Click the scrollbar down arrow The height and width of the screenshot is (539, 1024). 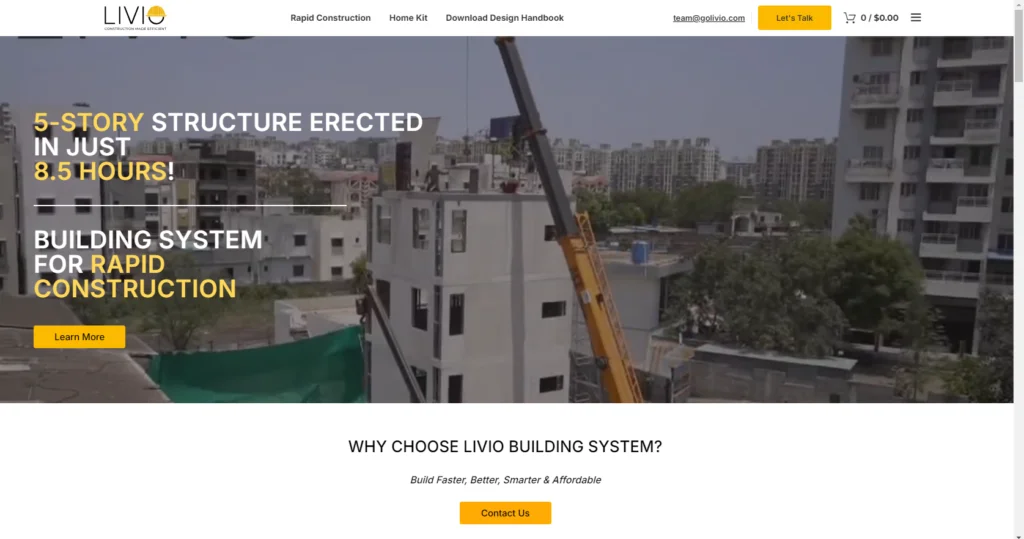1018,536
